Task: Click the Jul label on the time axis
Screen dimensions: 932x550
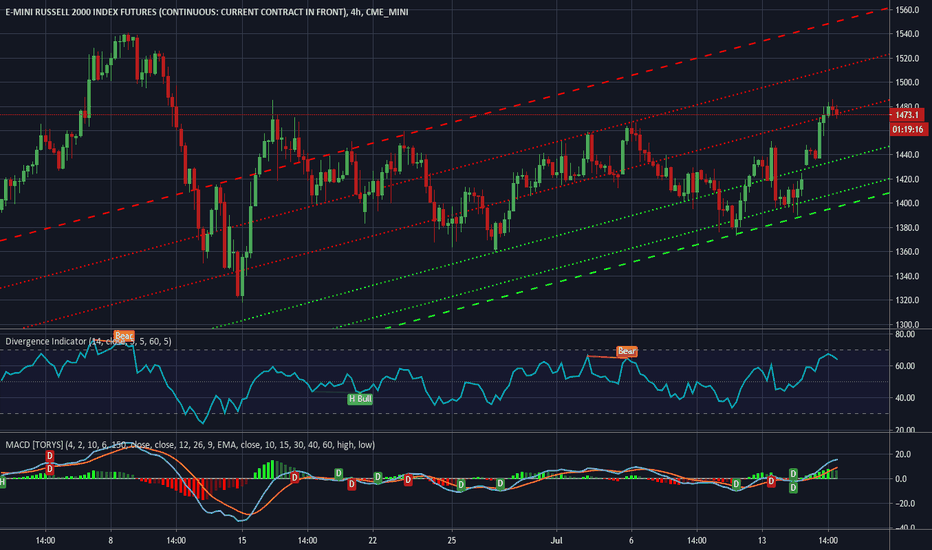Action: (x=556, y=540)
